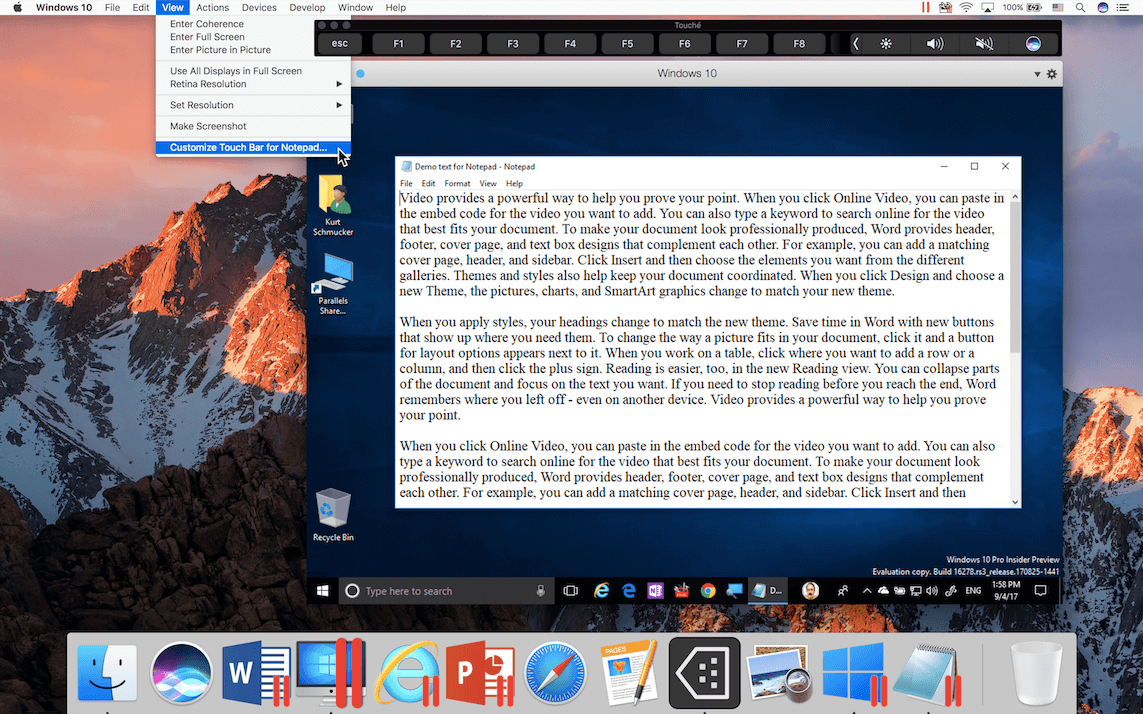Open Microsoft Word in the Dock

255,672
